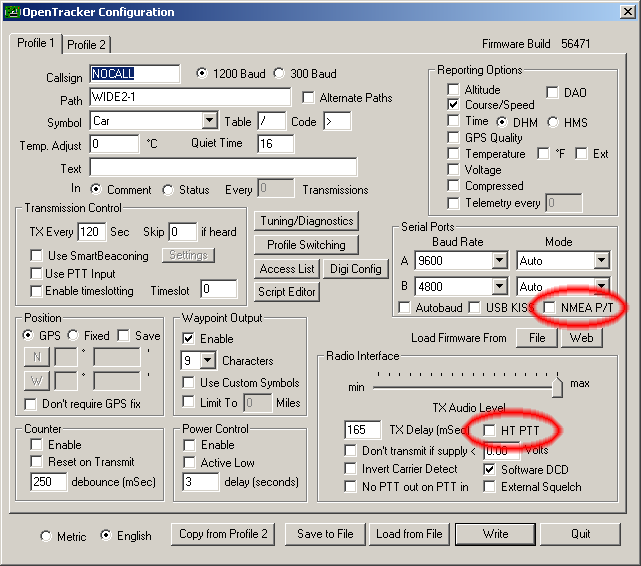Screen dimensions: 641x566
Task: Enable the Compressed checkbox
Action: [453, 186]
